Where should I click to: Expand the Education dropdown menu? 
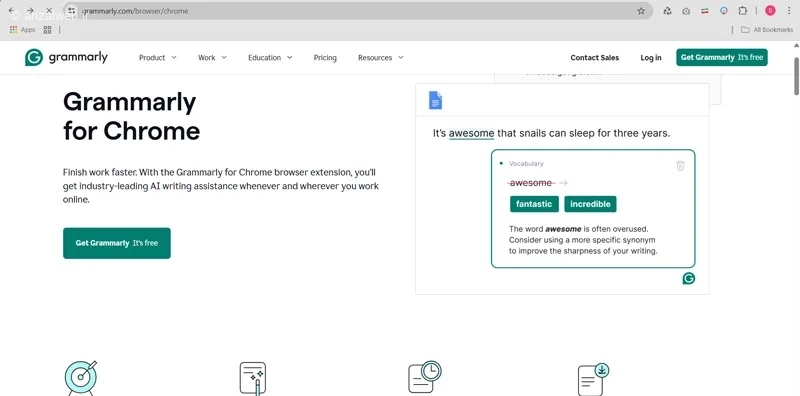click(x=270, y=58)
